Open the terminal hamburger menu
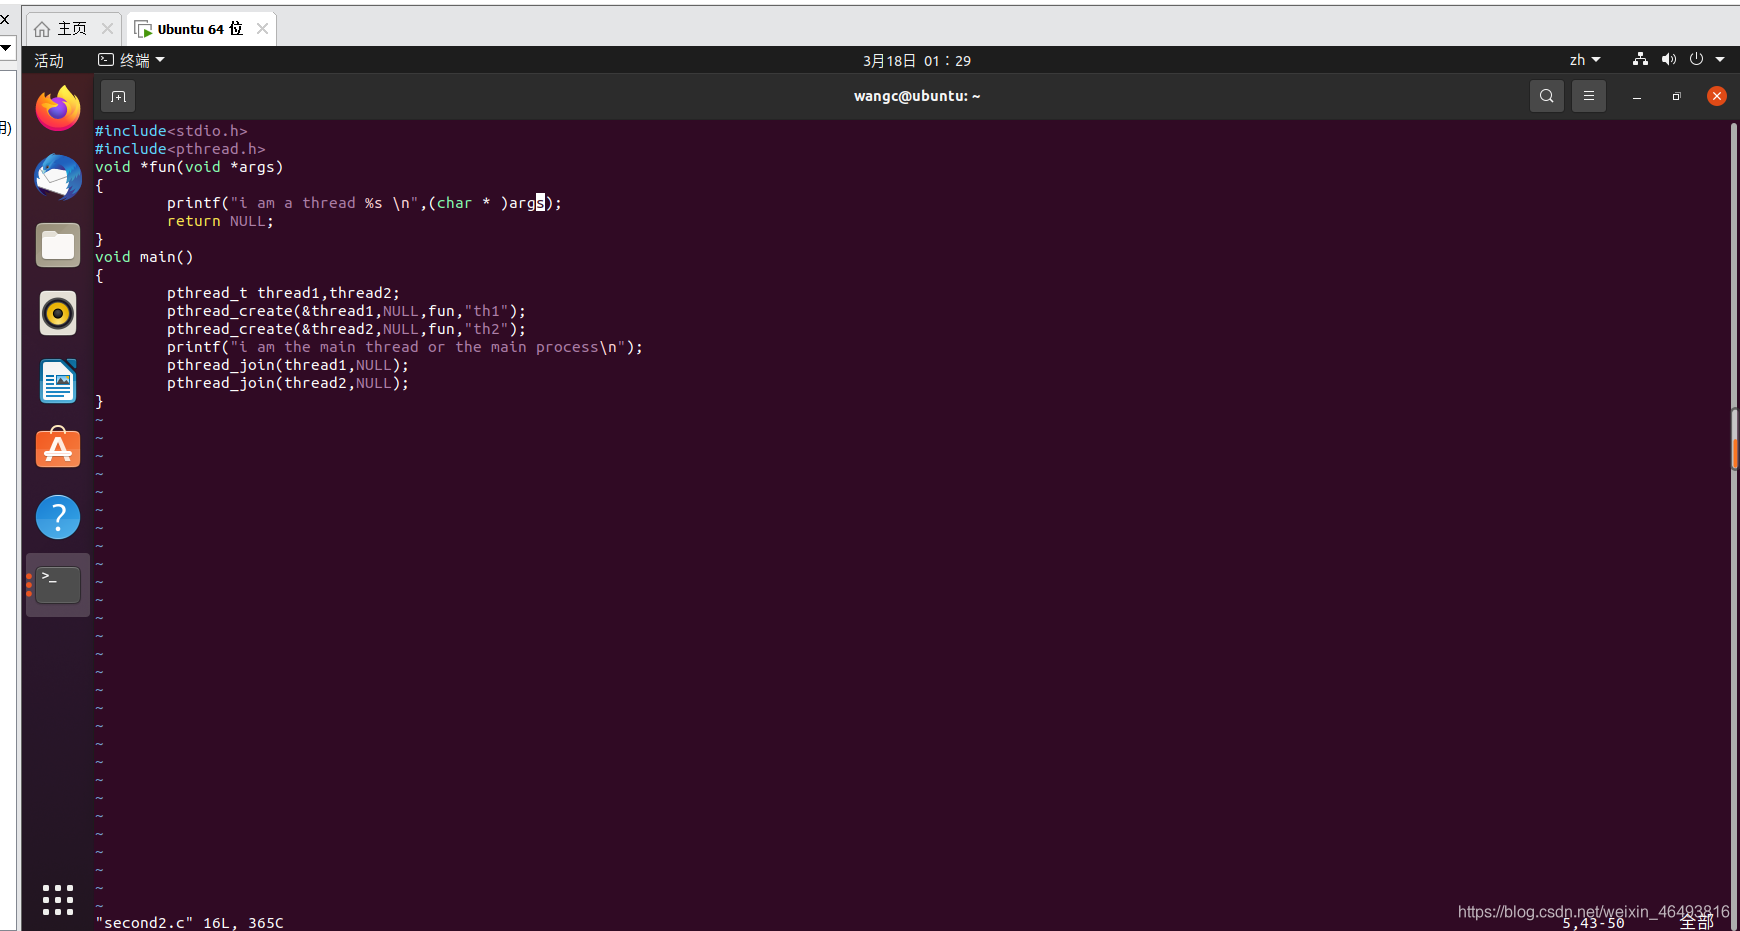Viewport: 1740px width, 931px height. point(1589,96)
